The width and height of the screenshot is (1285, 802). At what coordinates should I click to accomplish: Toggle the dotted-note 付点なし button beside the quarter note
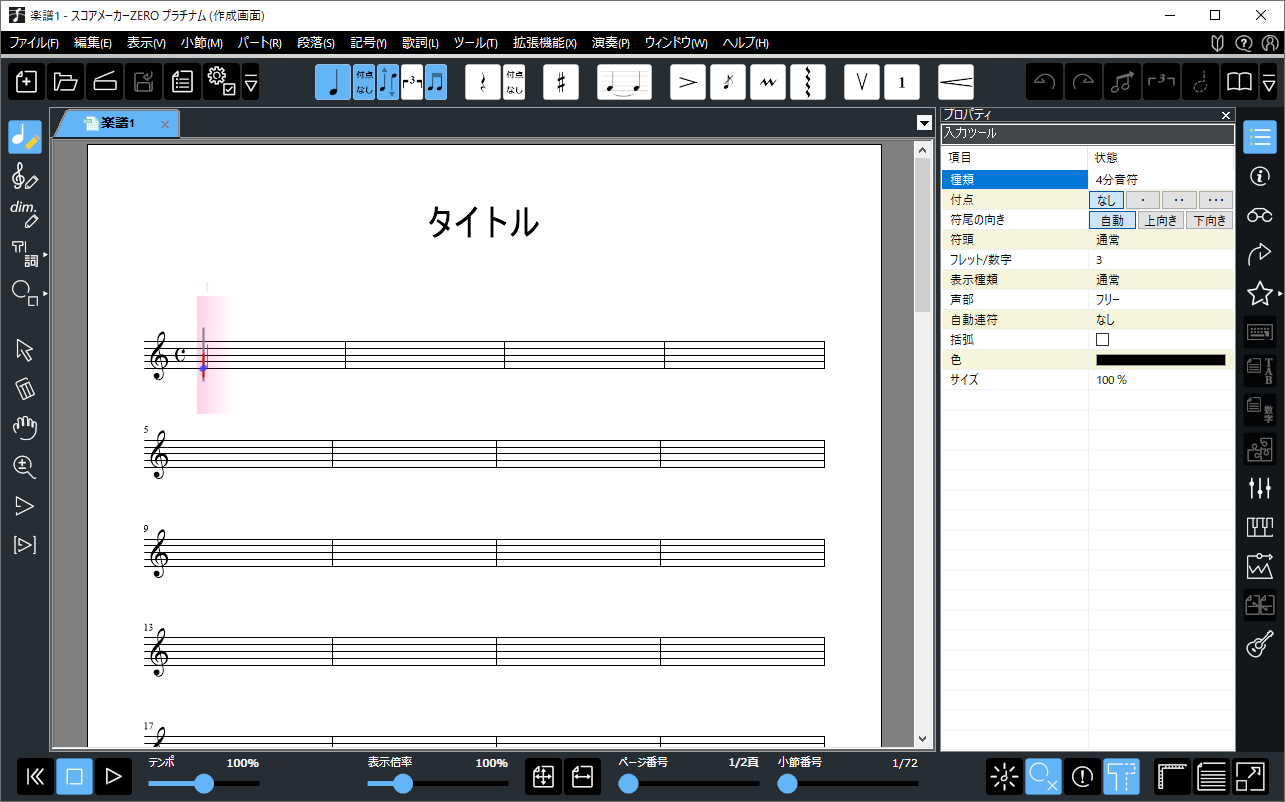coord(364,82)
